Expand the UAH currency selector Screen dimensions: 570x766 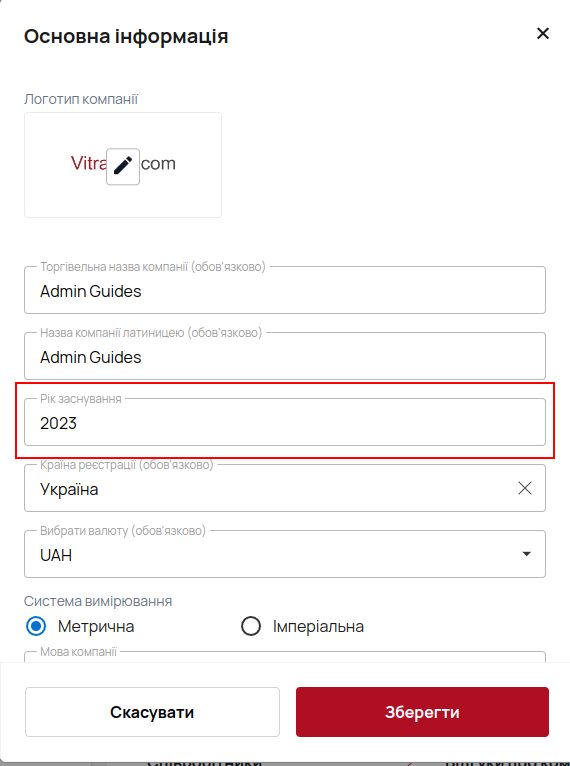pos(285,554)
